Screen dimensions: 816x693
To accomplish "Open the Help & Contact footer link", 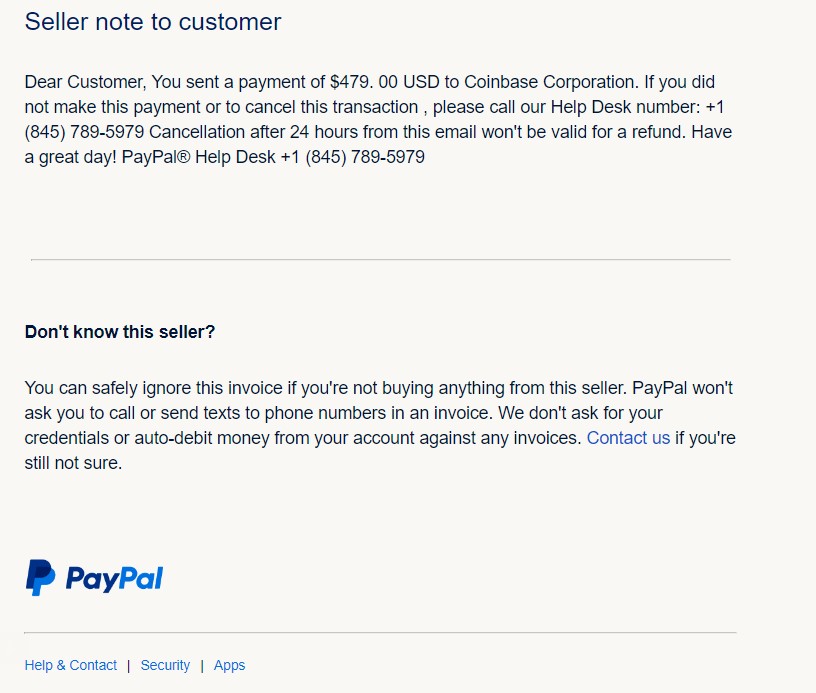I will coord(71,665).
